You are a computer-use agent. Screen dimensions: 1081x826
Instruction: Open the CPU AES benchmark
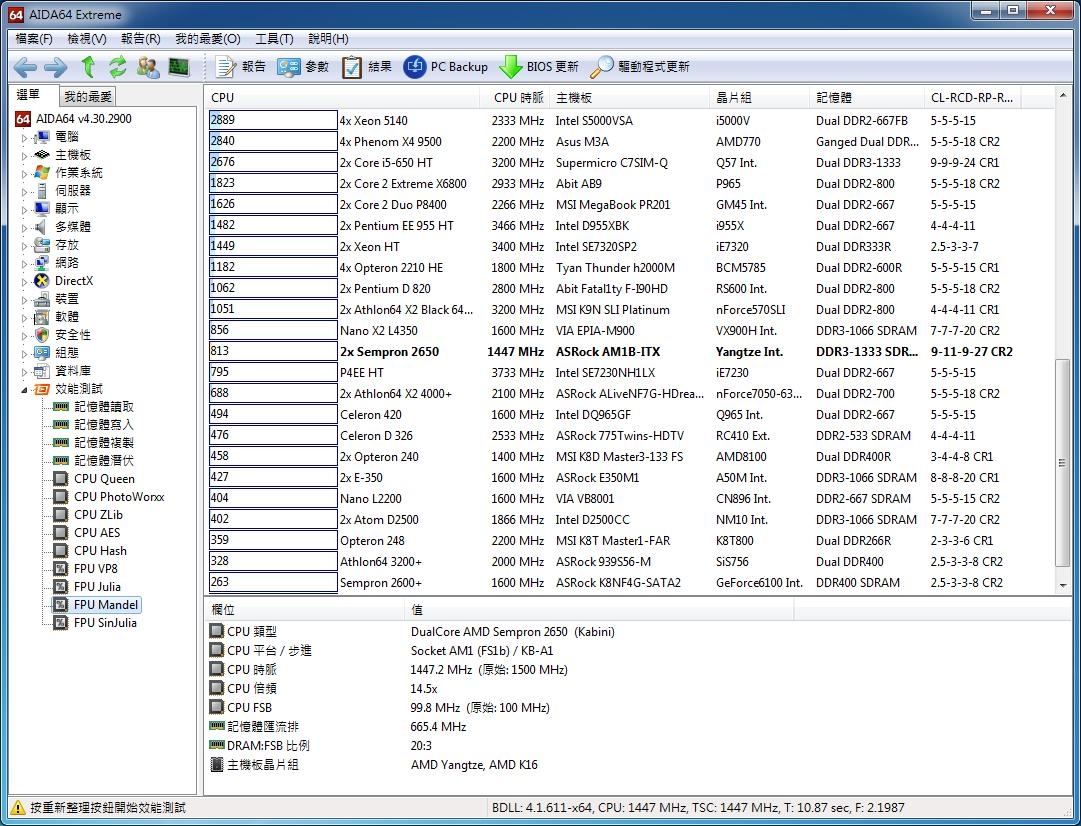[97, 532]
